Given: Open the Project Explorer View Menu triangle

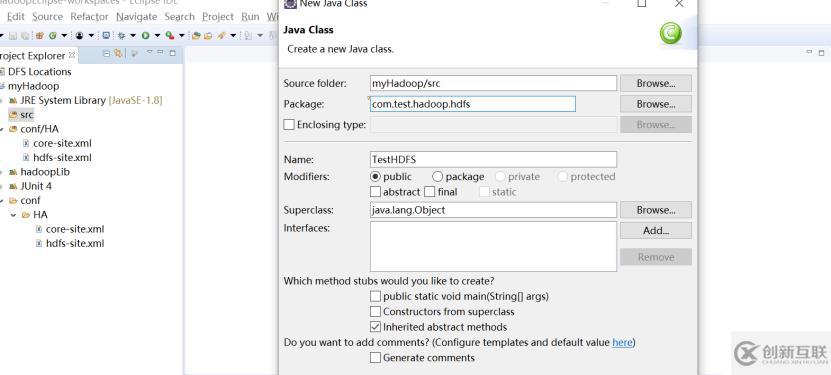Looking at the screenshot, I should 149,52.
